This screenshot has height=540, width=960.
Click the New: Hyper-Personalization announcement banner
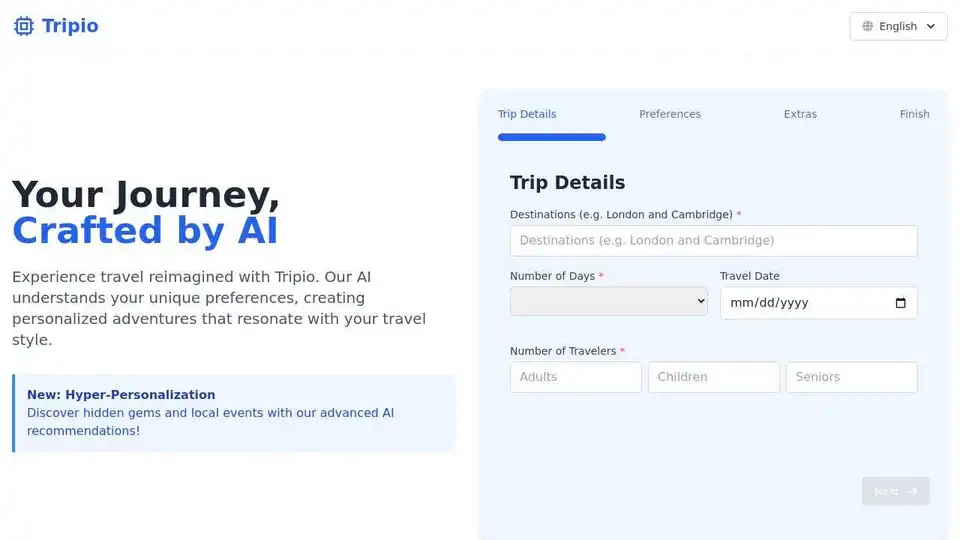[234, 413]
